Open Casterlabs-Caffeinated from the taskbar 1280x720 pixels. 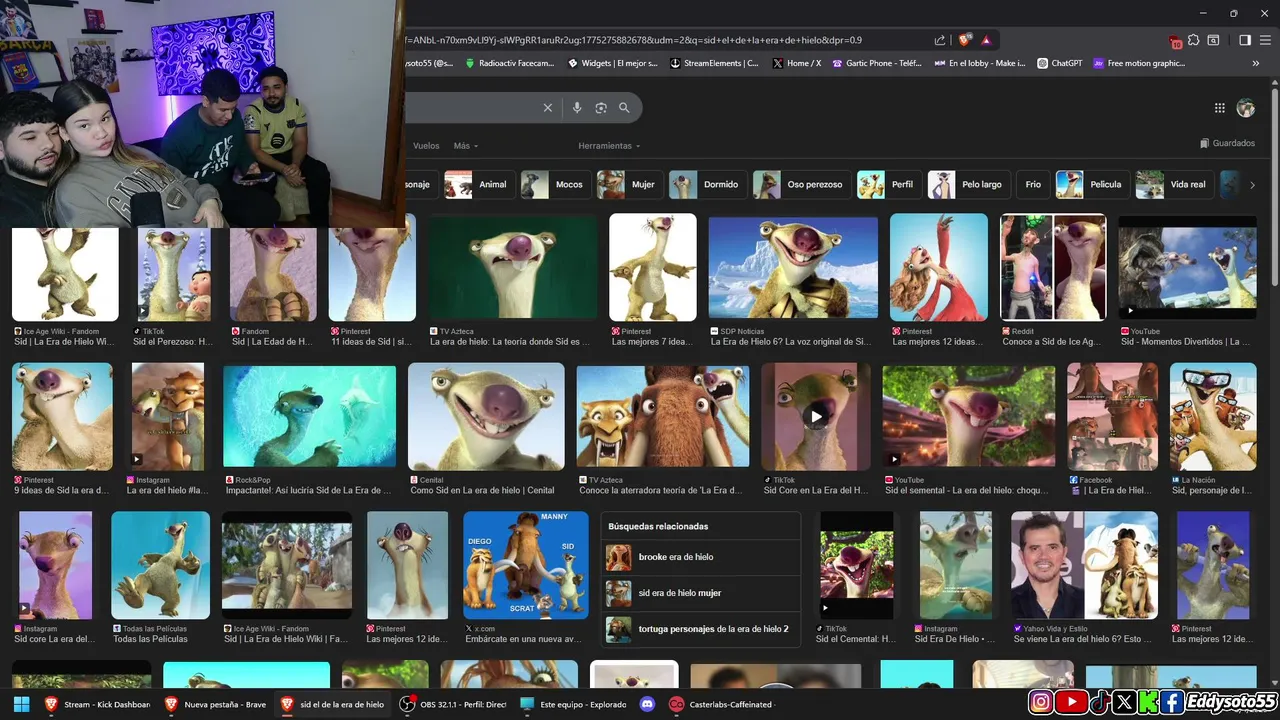[x=720, y=704]
